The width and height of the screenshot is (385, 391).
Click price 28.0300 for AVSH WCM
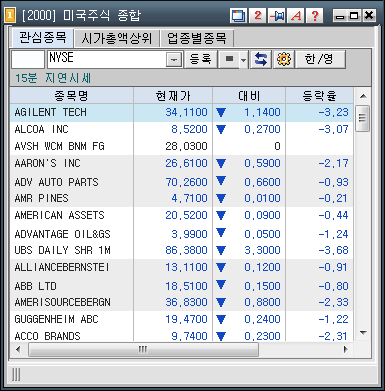186,146
